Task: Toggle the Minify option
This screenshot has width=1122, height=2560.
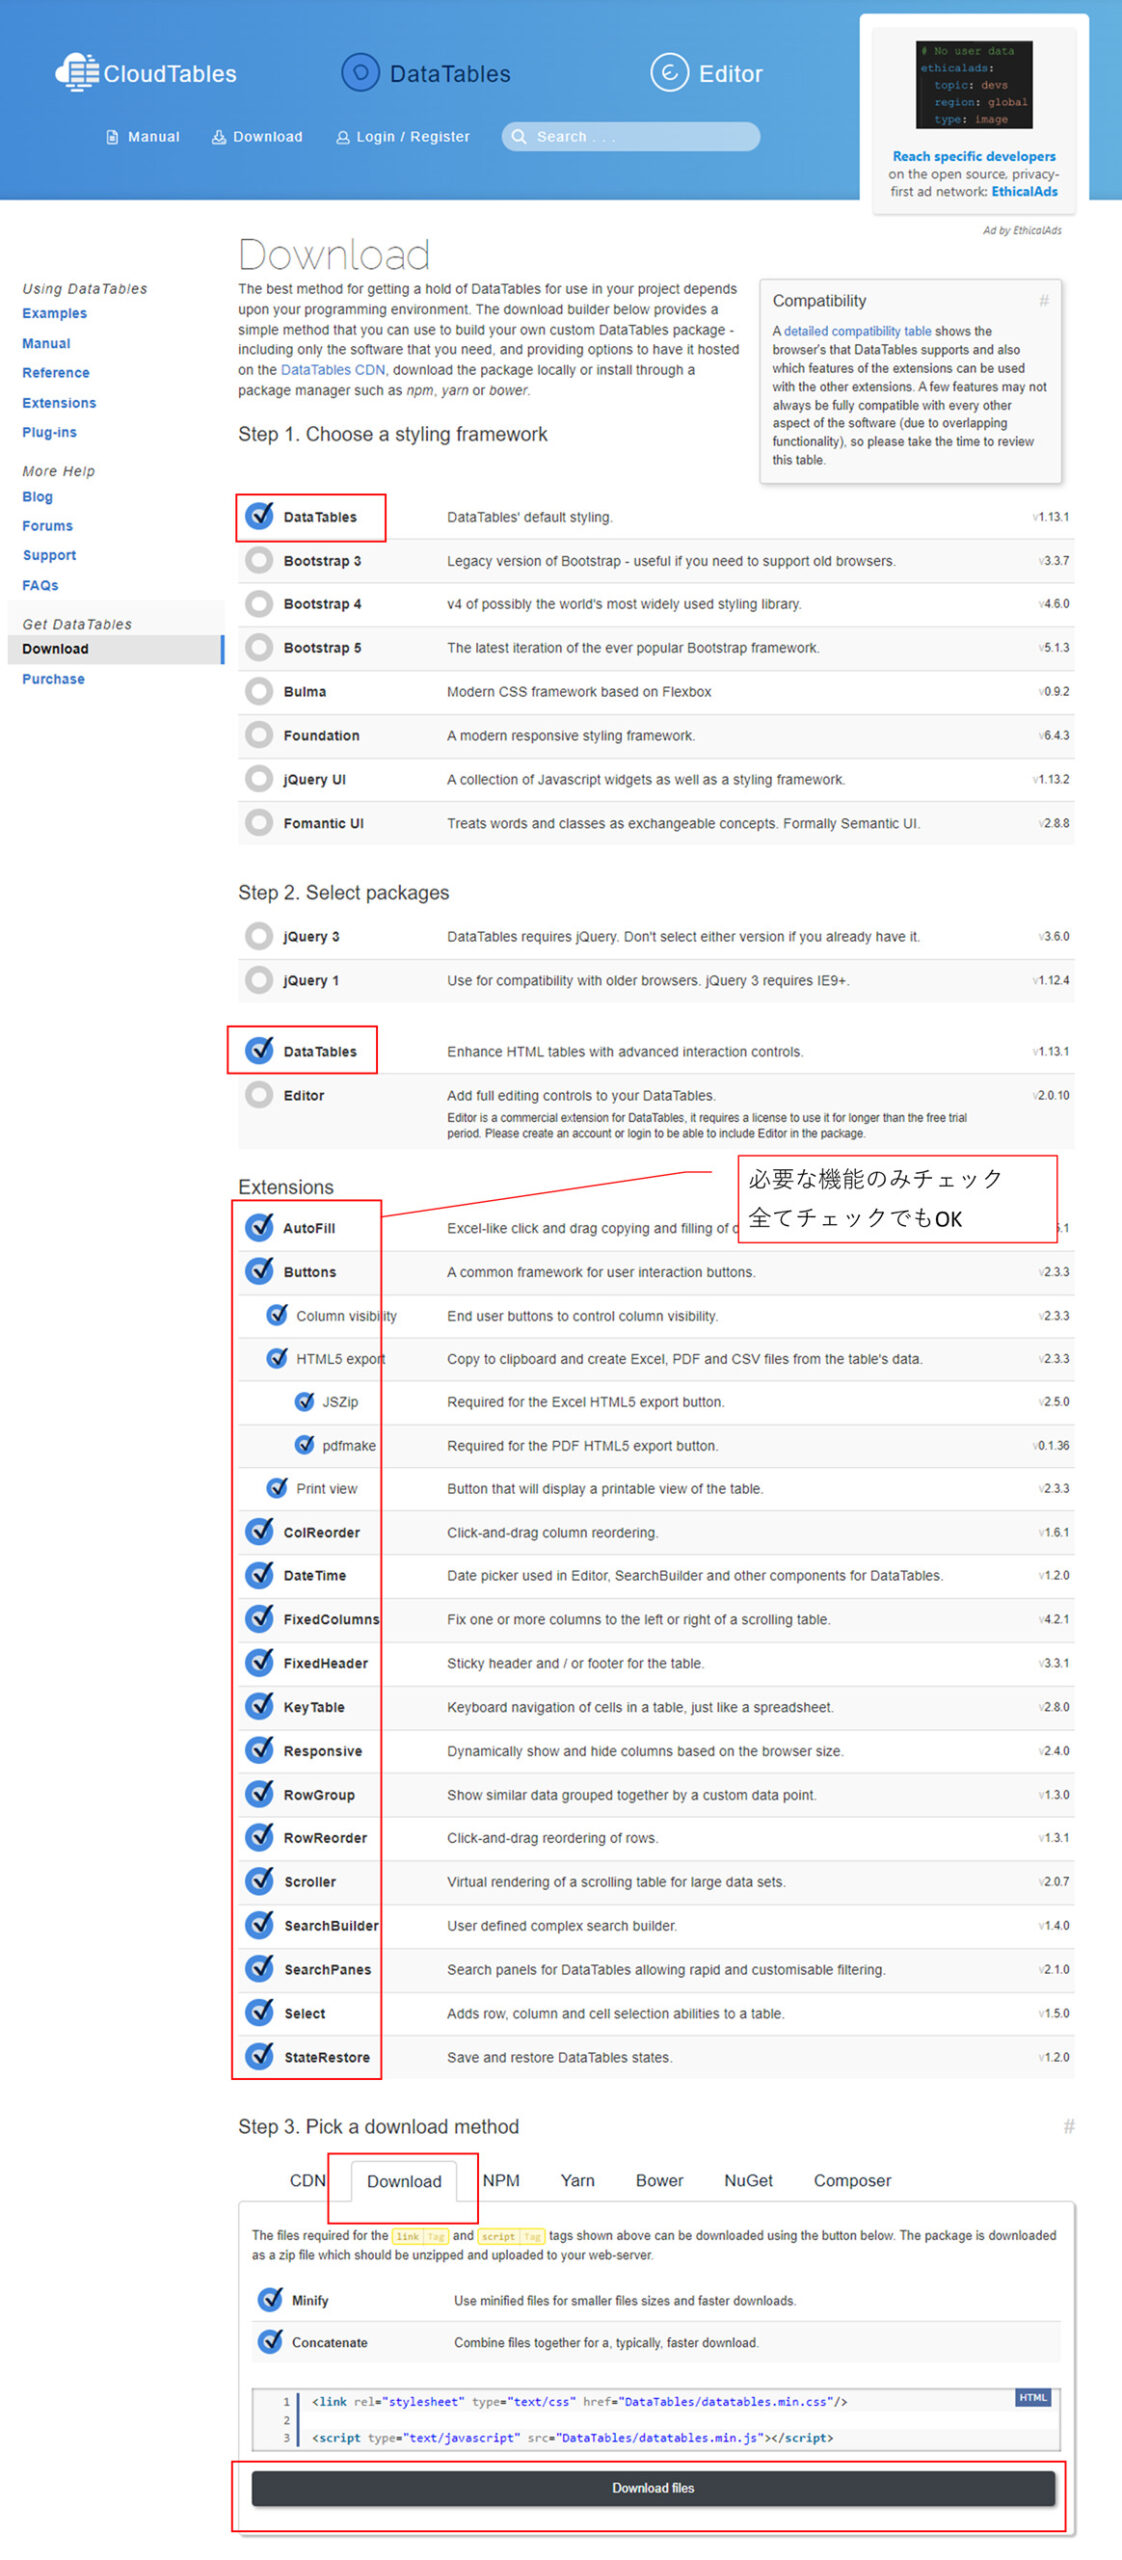Action: 270,2300
